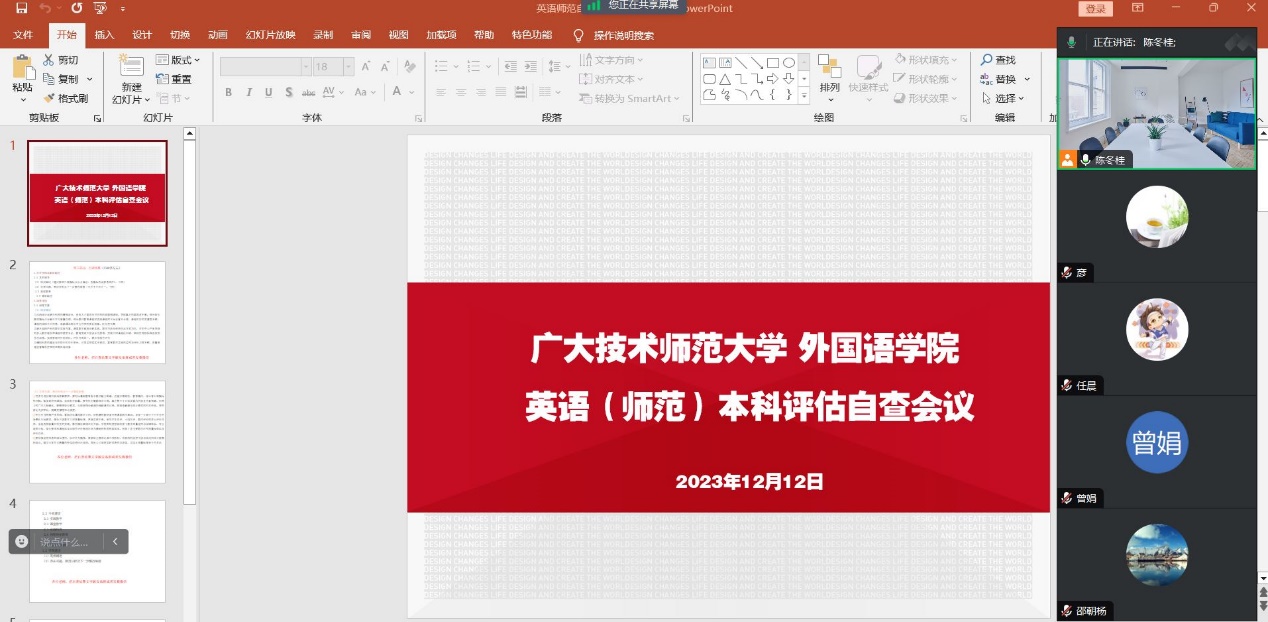This screenshot has height=622, width=1268.
Task: Open the Layout (版式) dropdown
Action: (x=179, y=60)
